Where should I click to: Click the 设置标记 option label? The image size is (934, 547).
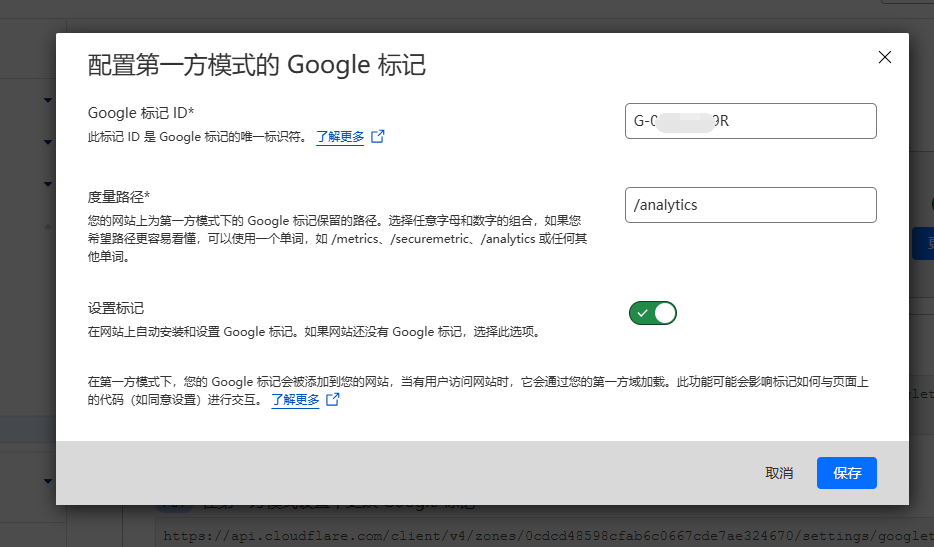point(116,308)
